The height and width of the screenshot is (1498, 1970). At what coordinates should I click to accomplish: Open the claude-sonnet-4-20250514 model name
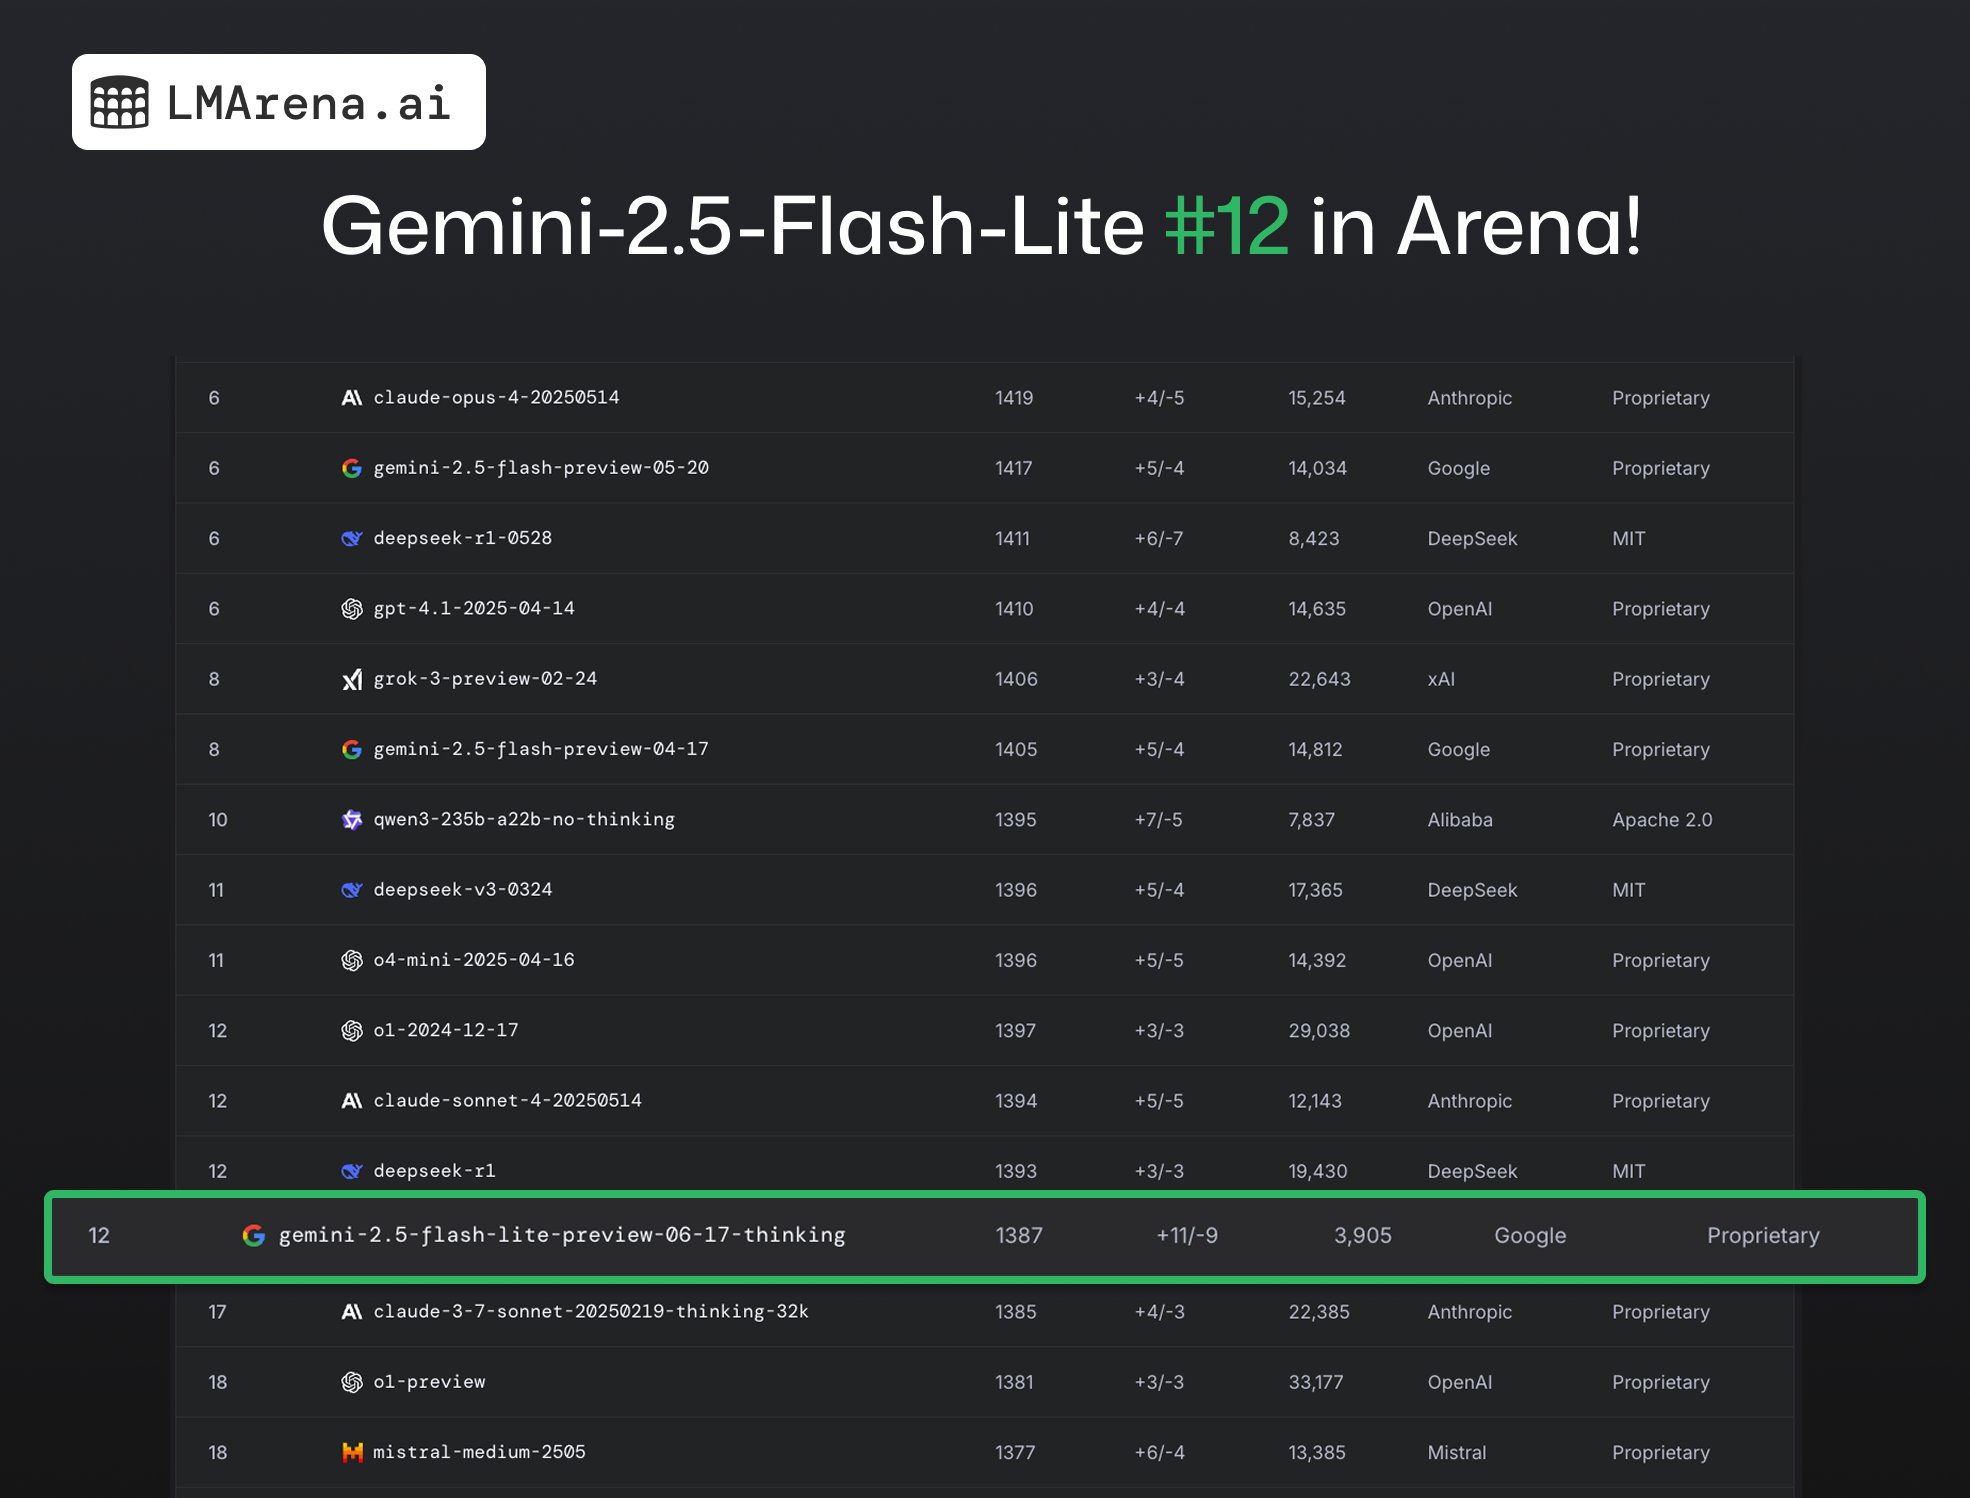coord(507,1100)
